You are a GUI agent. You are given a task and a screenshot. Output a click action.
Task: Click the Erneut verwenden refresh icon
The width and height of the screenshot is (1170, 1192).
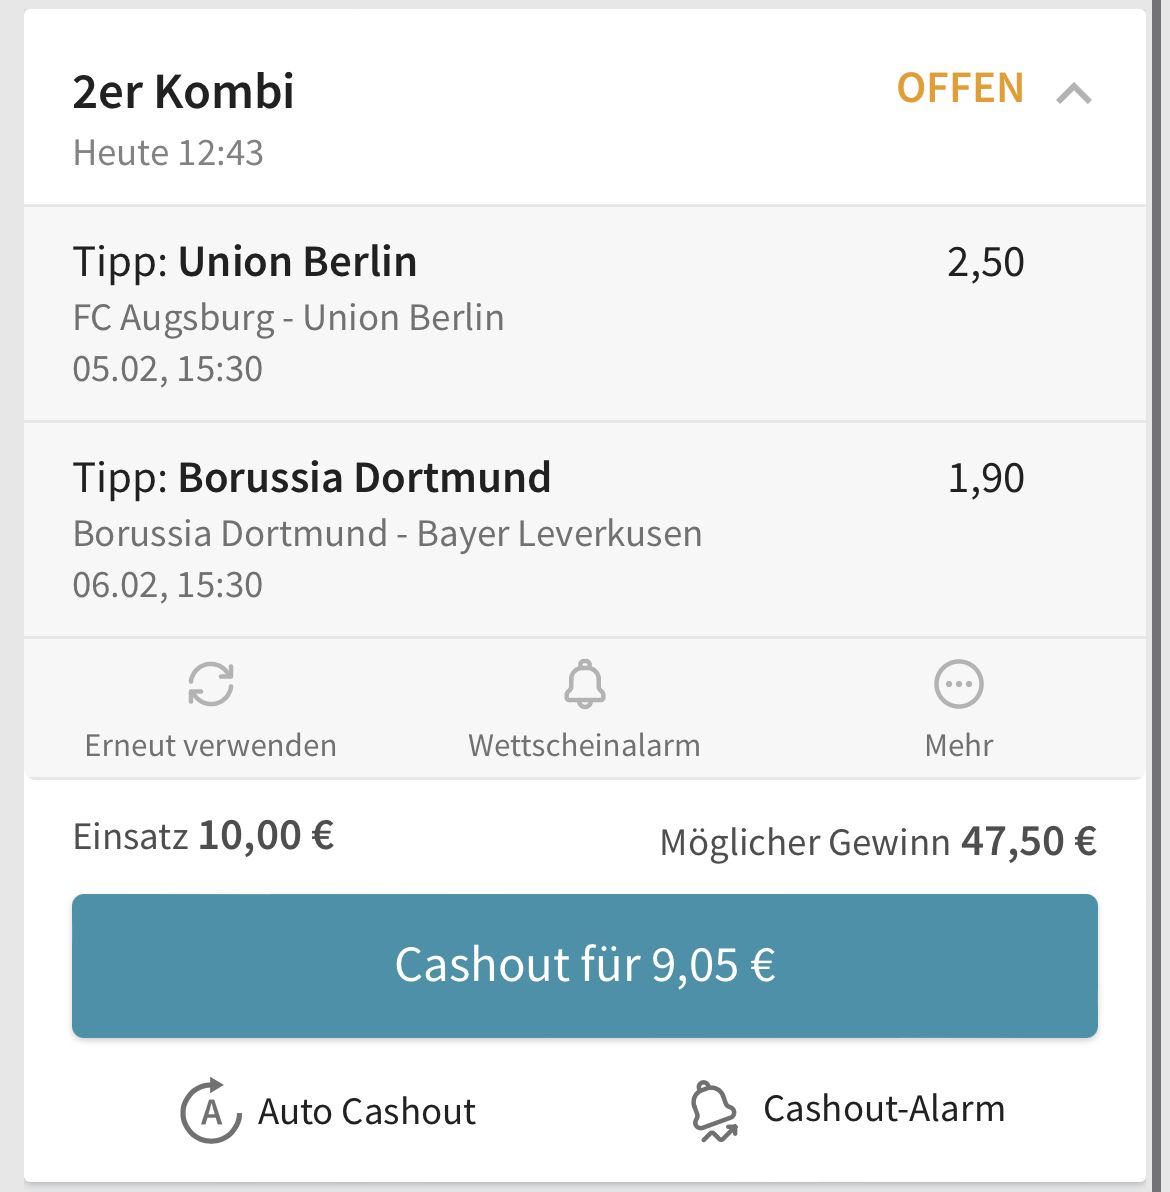coord(211,683)
